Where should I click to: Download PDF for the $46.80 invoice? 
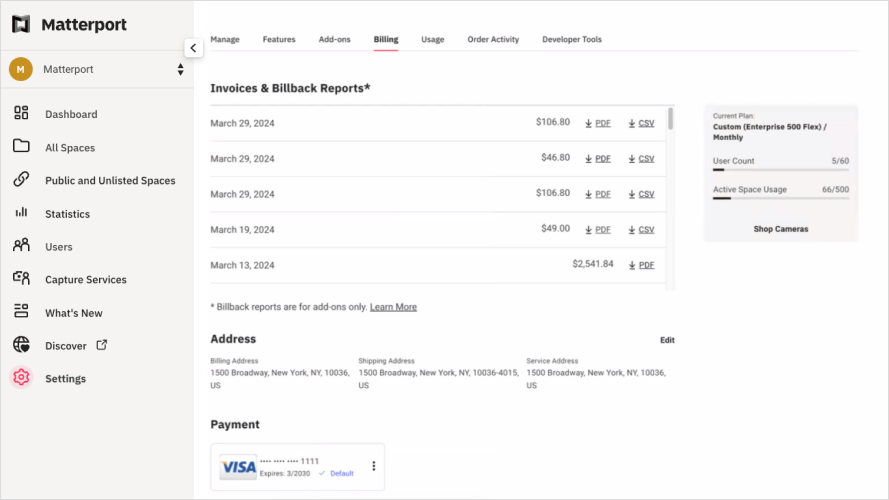point(598,159)
